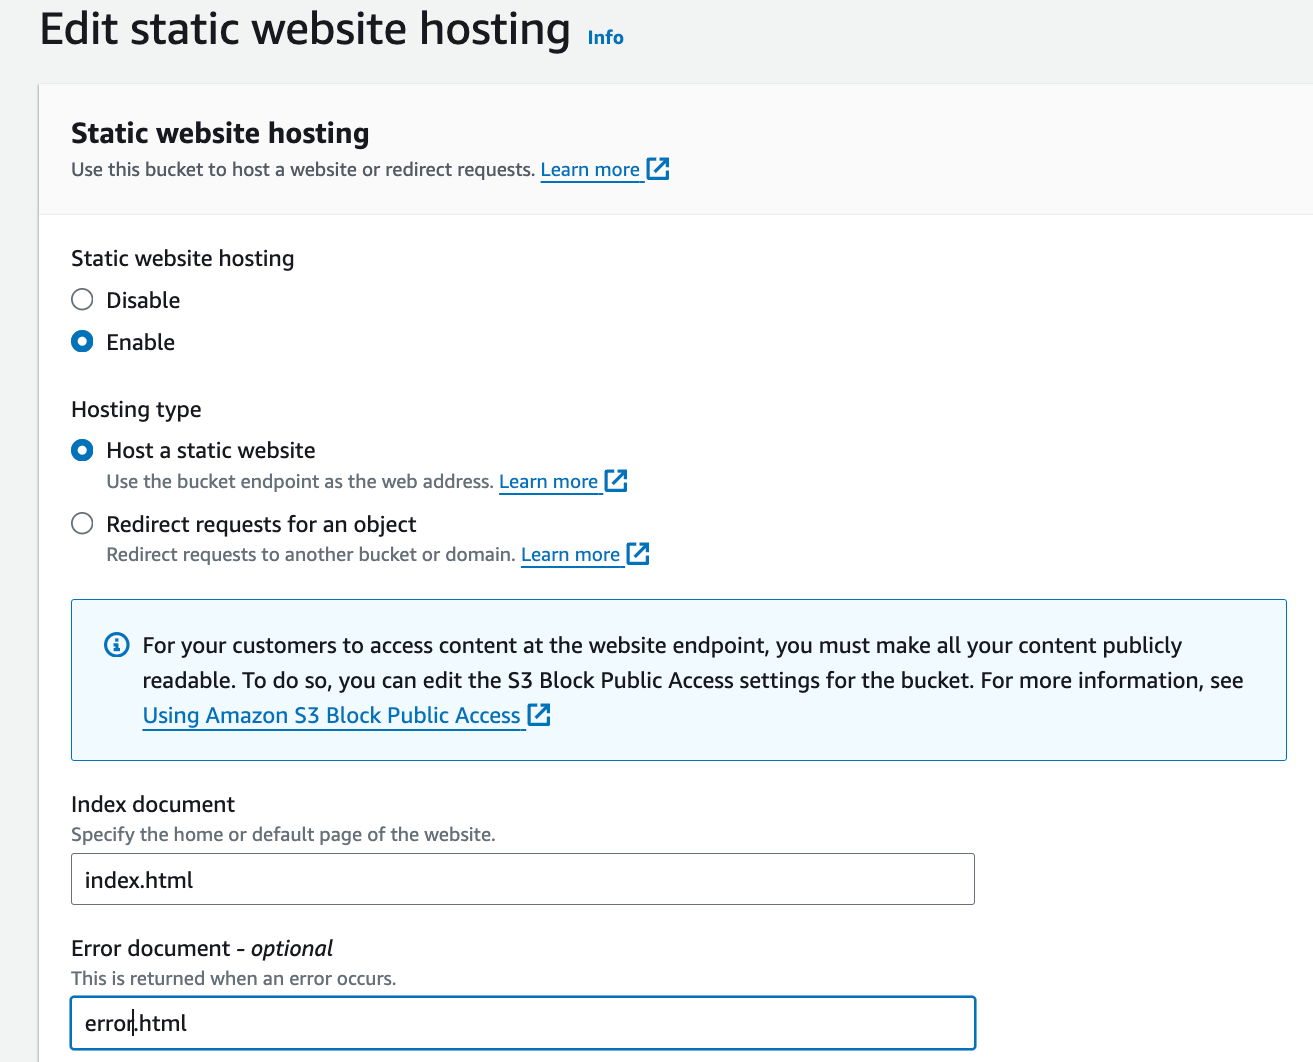Click the external link icon beside header Learn more
Screen dimensions: 1313x1062
(658, 169)
